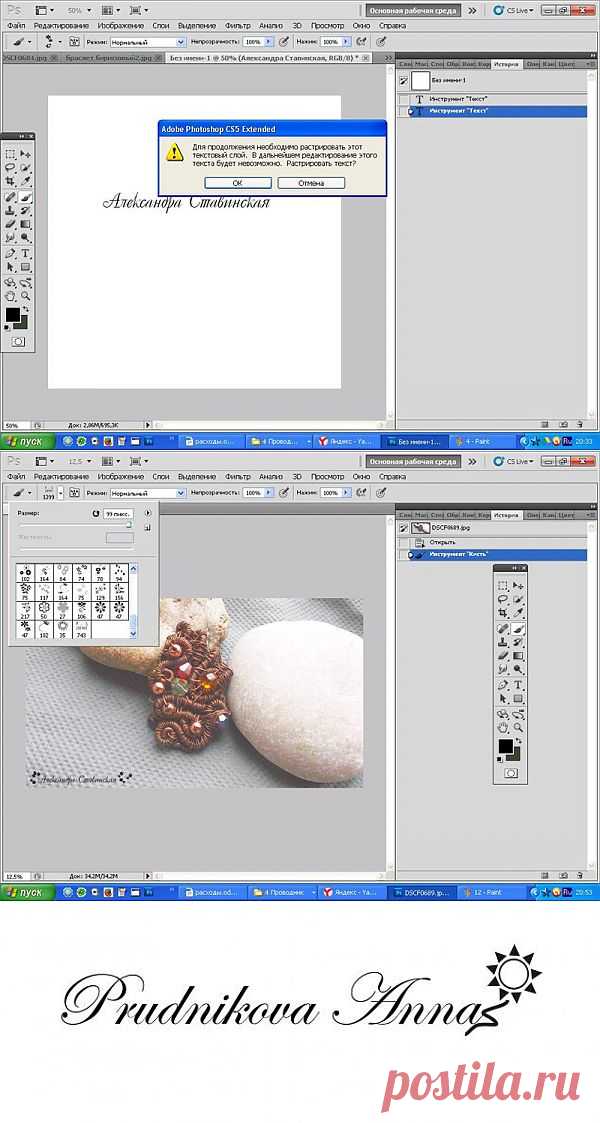
Task: Open the Выделение menu in the DSCF0689.jpg window
Action: (196, 476)
